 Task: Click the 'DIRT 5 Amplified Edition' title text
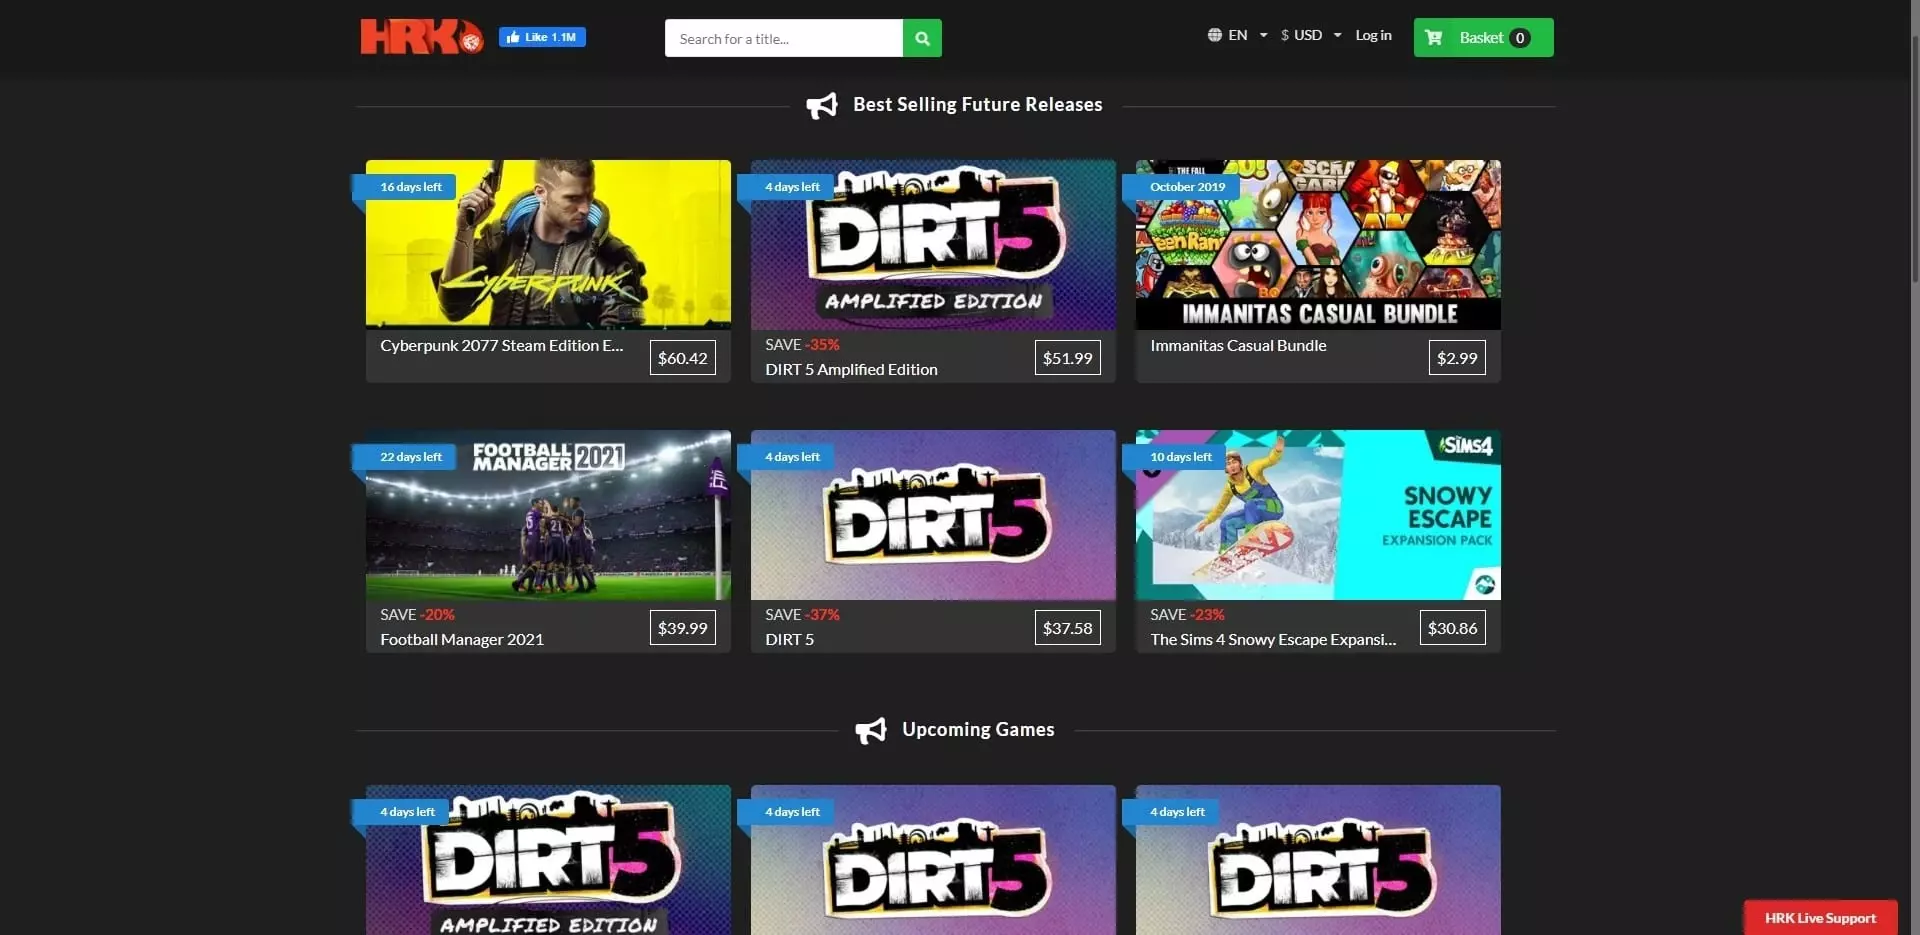point(851,369)
